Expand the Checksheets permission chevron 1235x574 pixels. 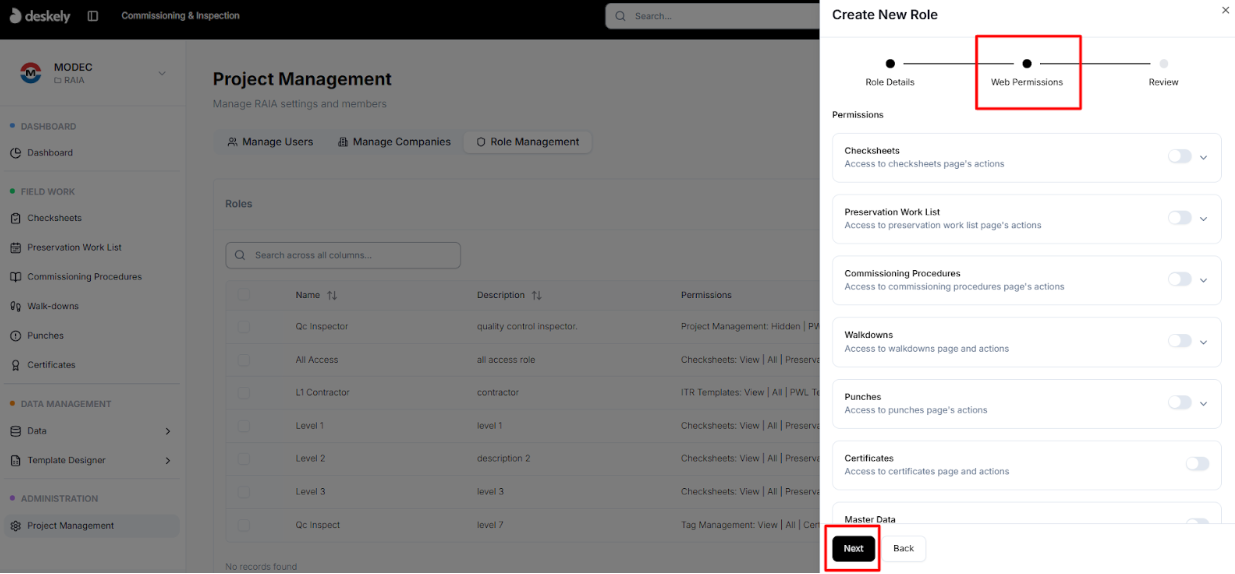pos(1204,158)
